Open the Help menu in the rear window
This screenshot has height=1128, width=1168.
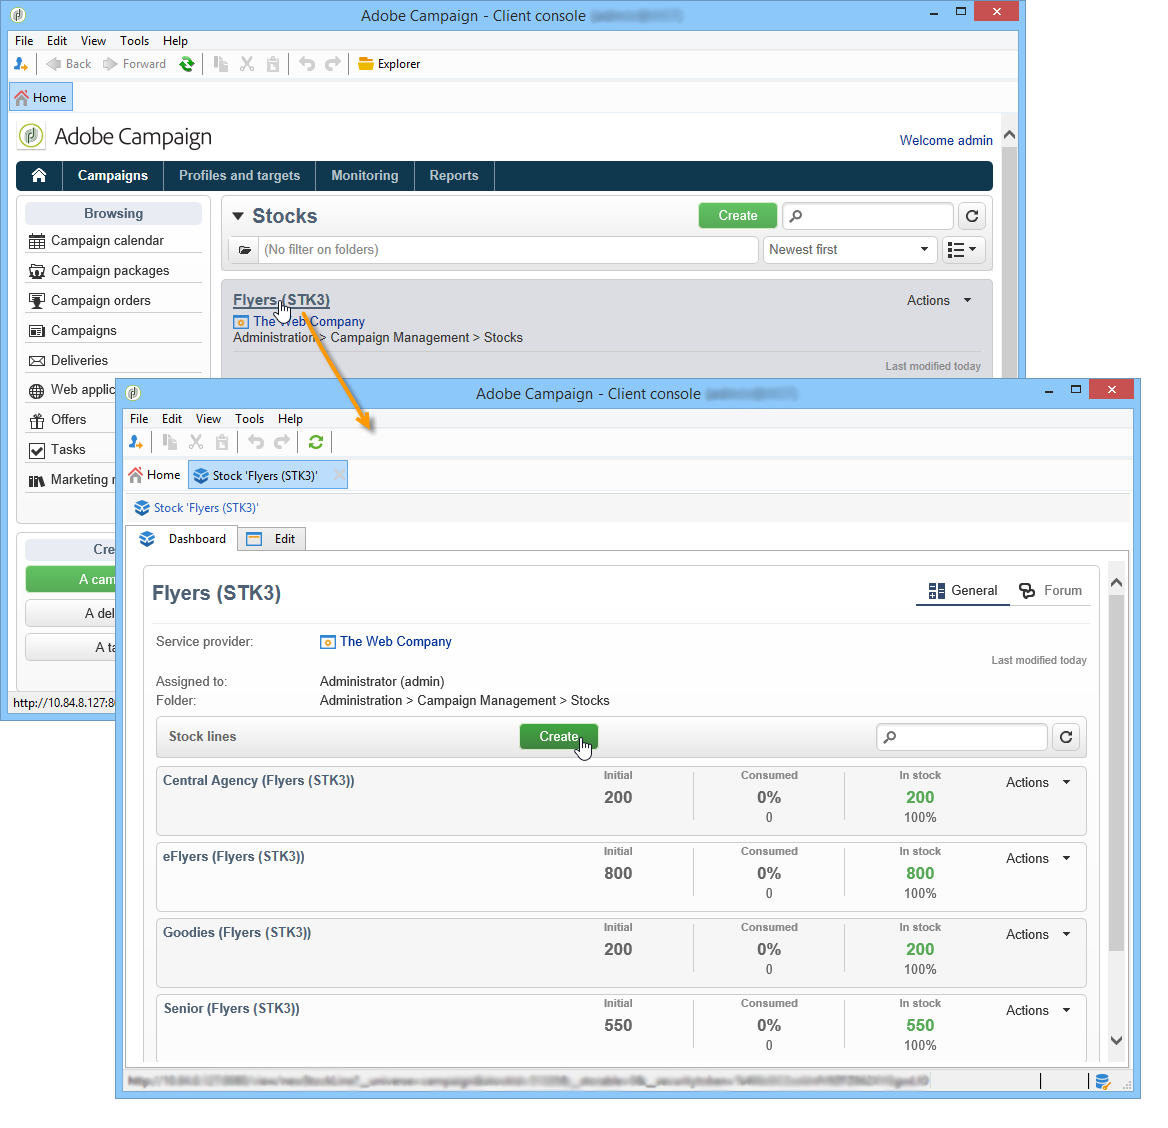click(175, 41)
